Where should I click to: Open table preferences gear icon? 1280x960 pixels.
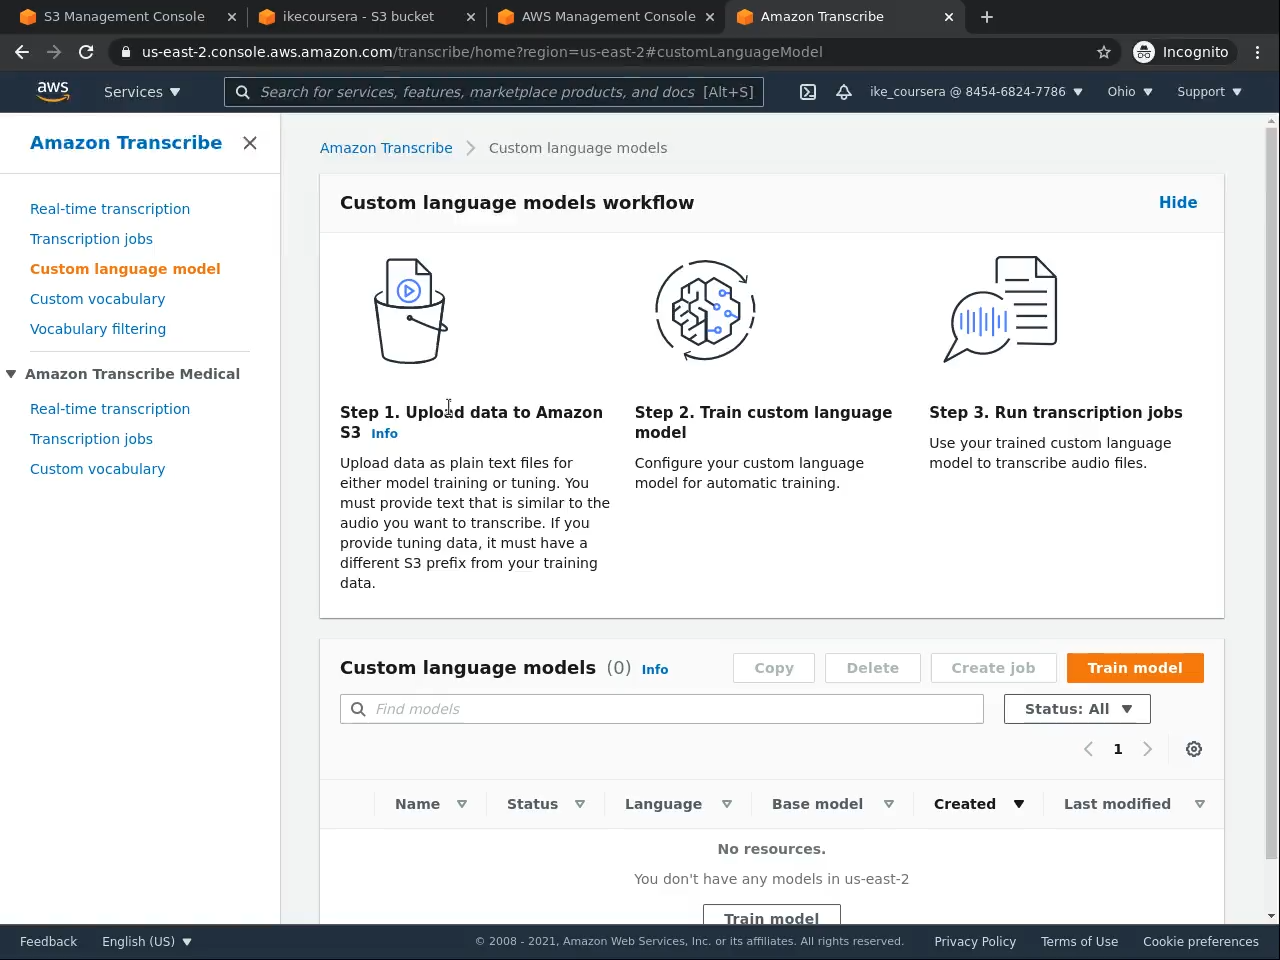tap(1193, 749)
